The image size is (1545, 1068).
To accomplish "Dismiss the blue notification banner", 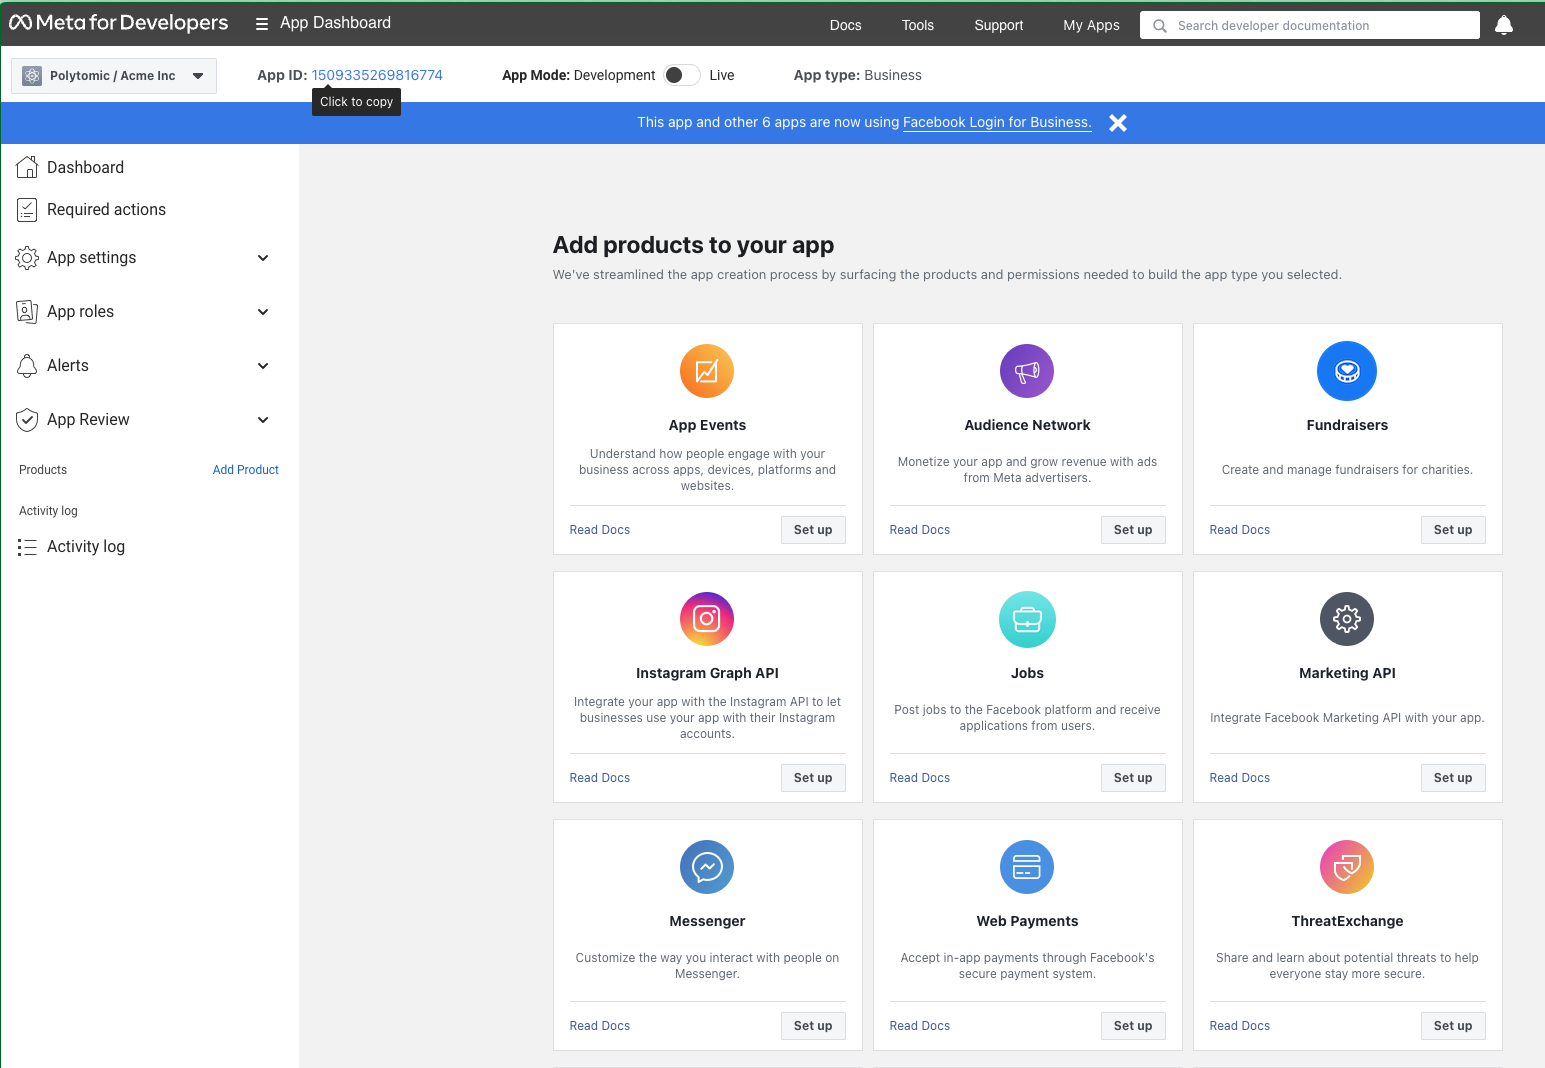I will [x=1118, y=123].
